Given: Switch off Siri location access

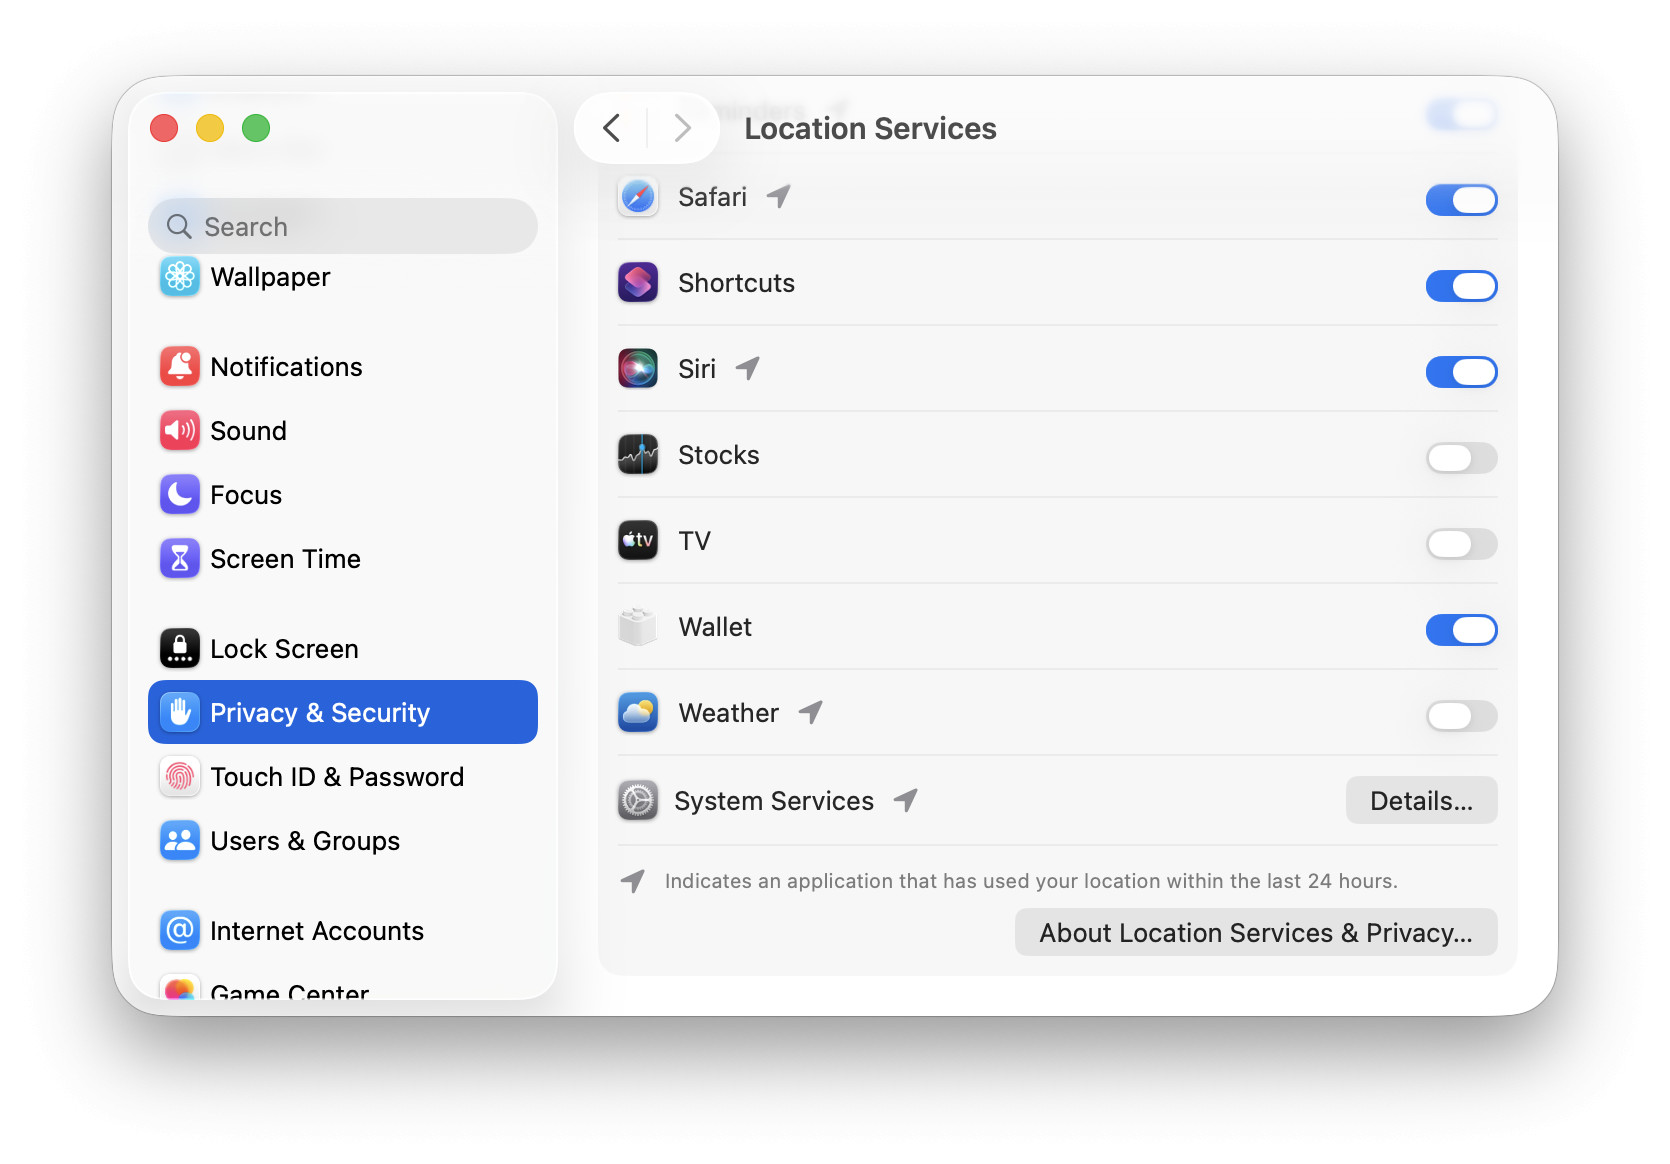Looking at the screenshot, I should click(x=1461, y=372).
